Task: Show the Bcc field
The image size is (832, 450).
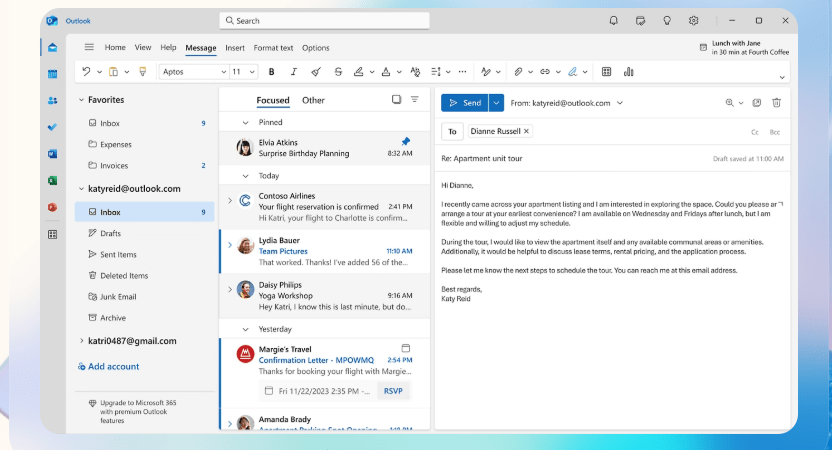Action: coord(775,132)
